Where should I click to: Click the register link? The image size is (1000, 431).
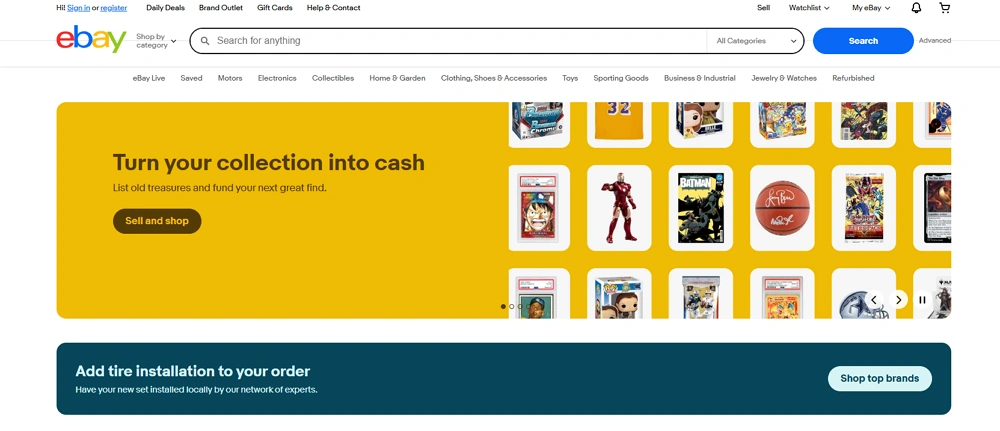coord(114,8)
